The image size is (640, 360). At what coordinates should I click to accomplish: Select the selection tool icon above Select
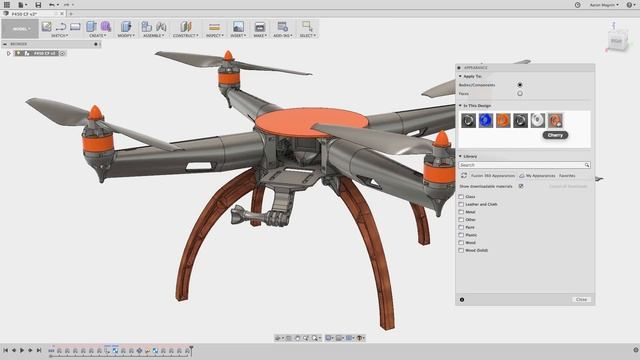tap(307, 27)
